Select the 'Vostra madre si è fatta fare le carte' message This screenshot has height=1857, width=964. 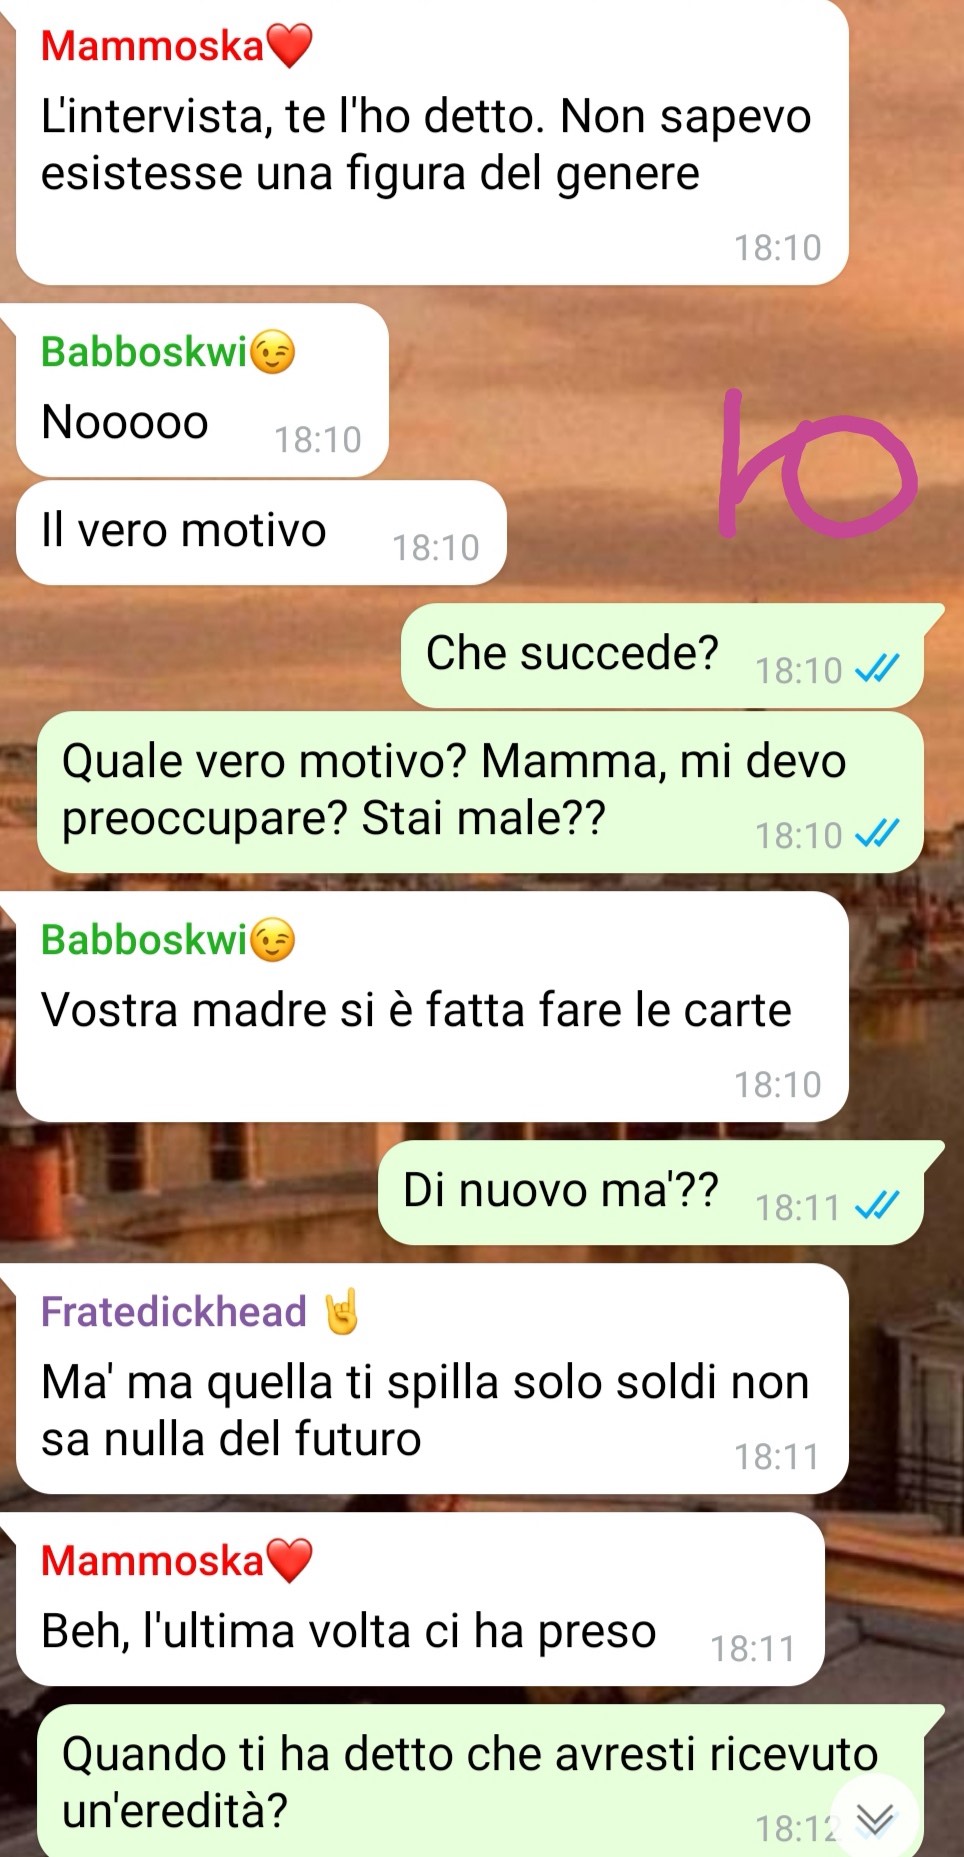click(432, 1006)
